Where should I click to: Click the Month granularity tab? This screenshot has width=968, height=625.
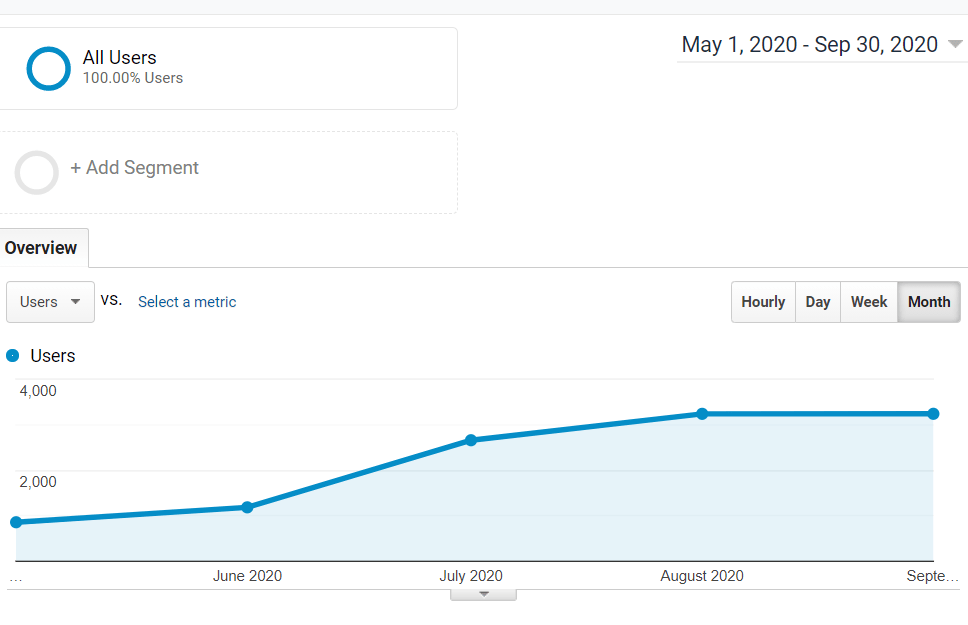928,301
